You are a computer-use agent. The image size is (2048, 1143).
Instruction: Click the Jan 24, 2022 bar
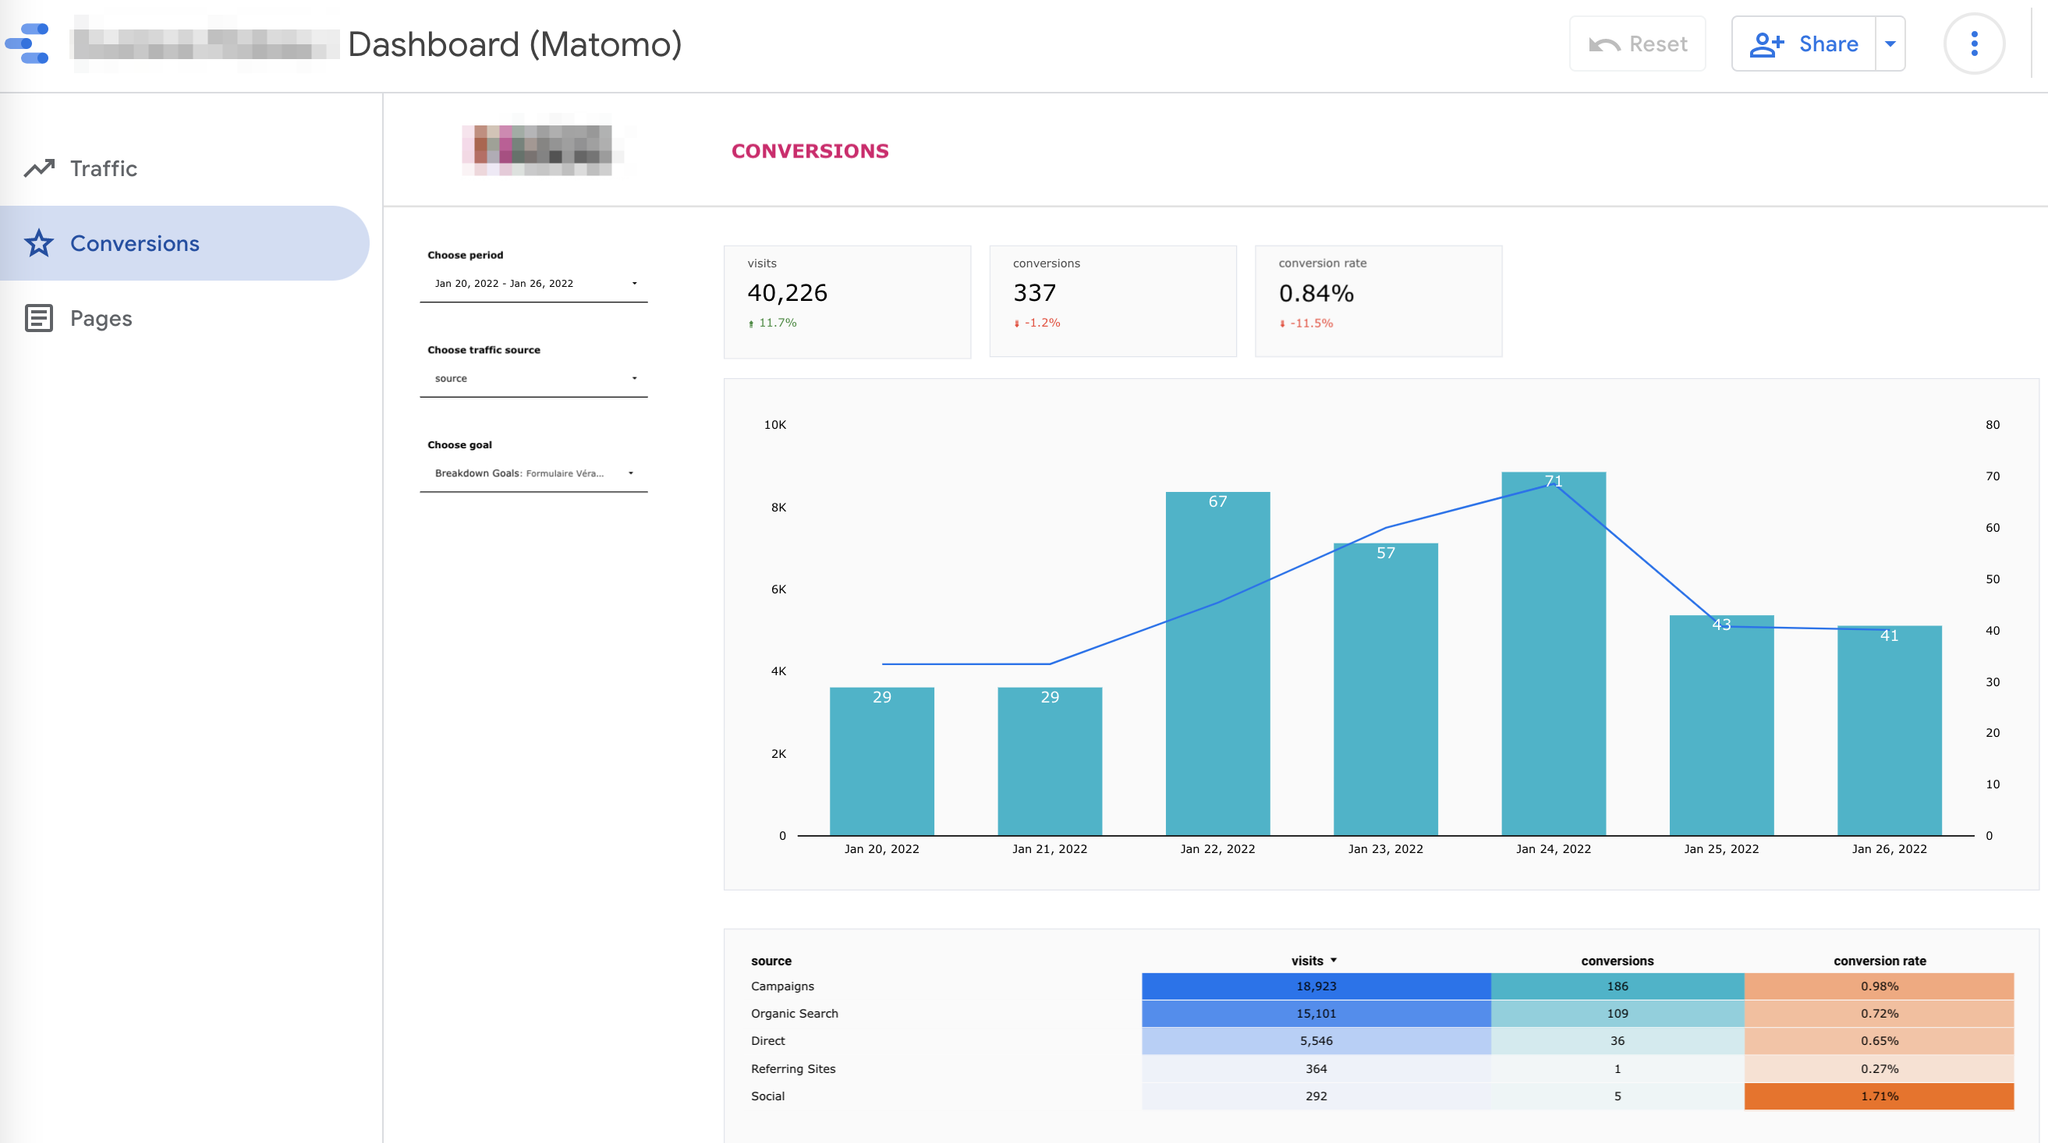coord(1553,660)
